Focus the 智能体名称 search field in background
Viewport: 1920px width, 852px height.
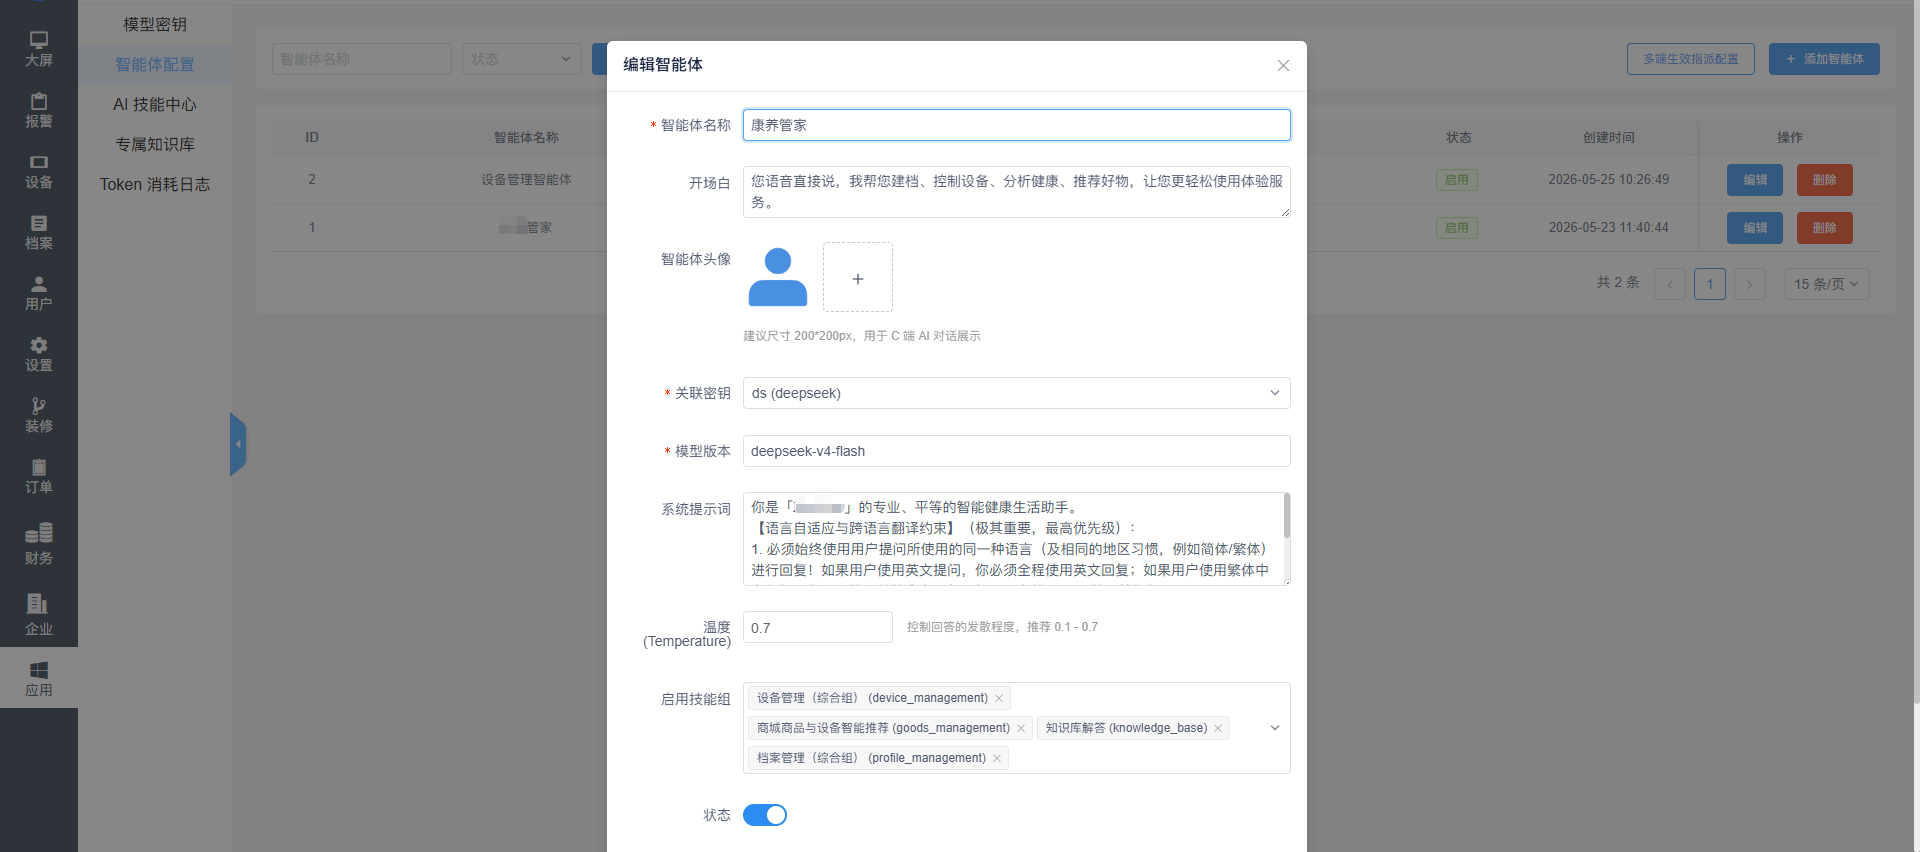tap(362, 59)
